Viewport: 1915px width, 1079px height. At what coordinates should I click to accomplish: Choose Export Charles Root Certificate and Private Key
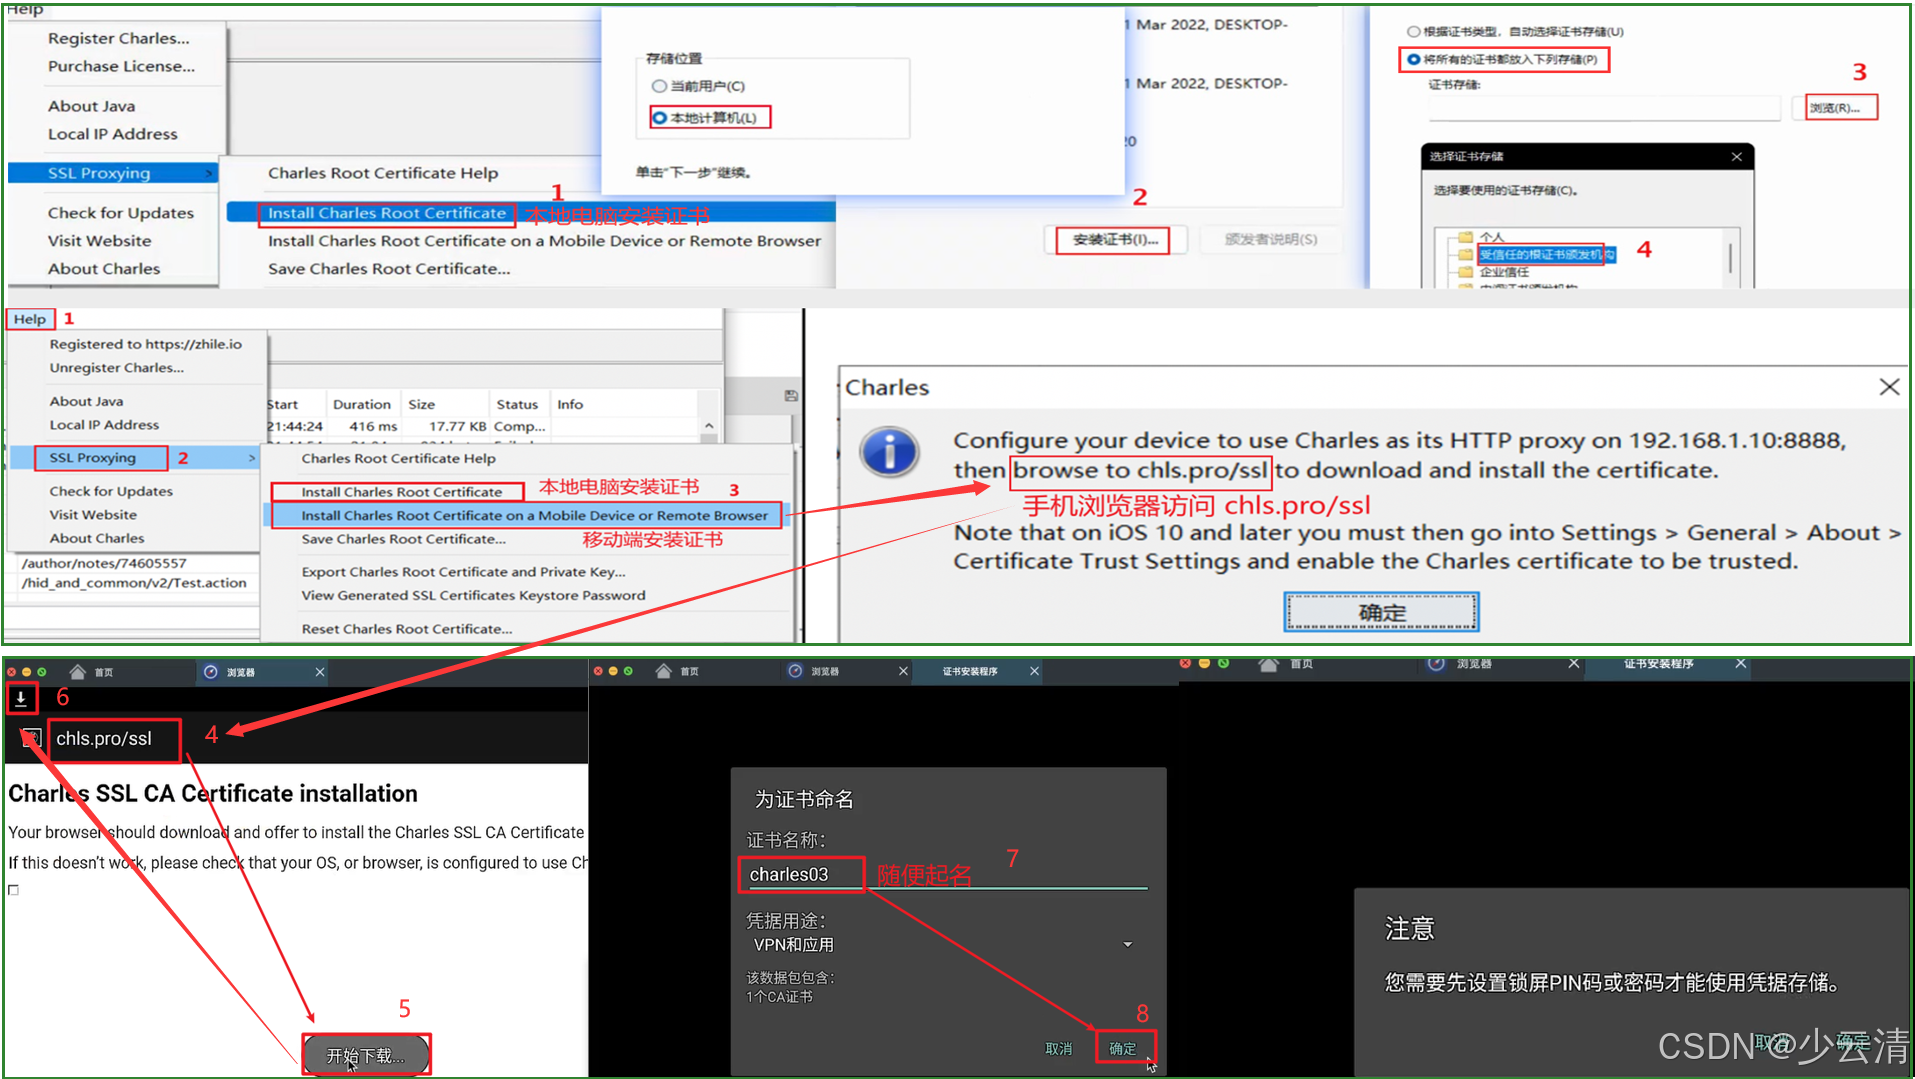coord(464,572)
